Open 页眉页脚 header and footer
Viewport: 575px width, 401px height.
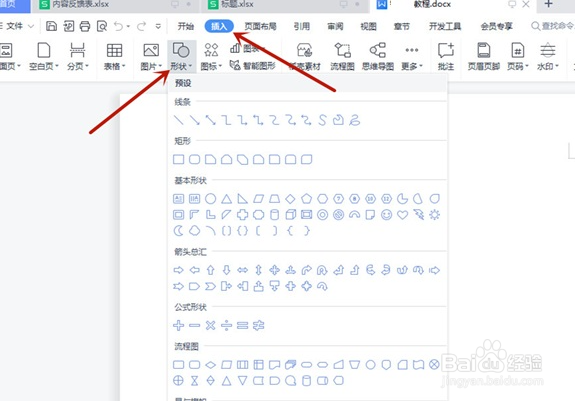coord(484,56)
